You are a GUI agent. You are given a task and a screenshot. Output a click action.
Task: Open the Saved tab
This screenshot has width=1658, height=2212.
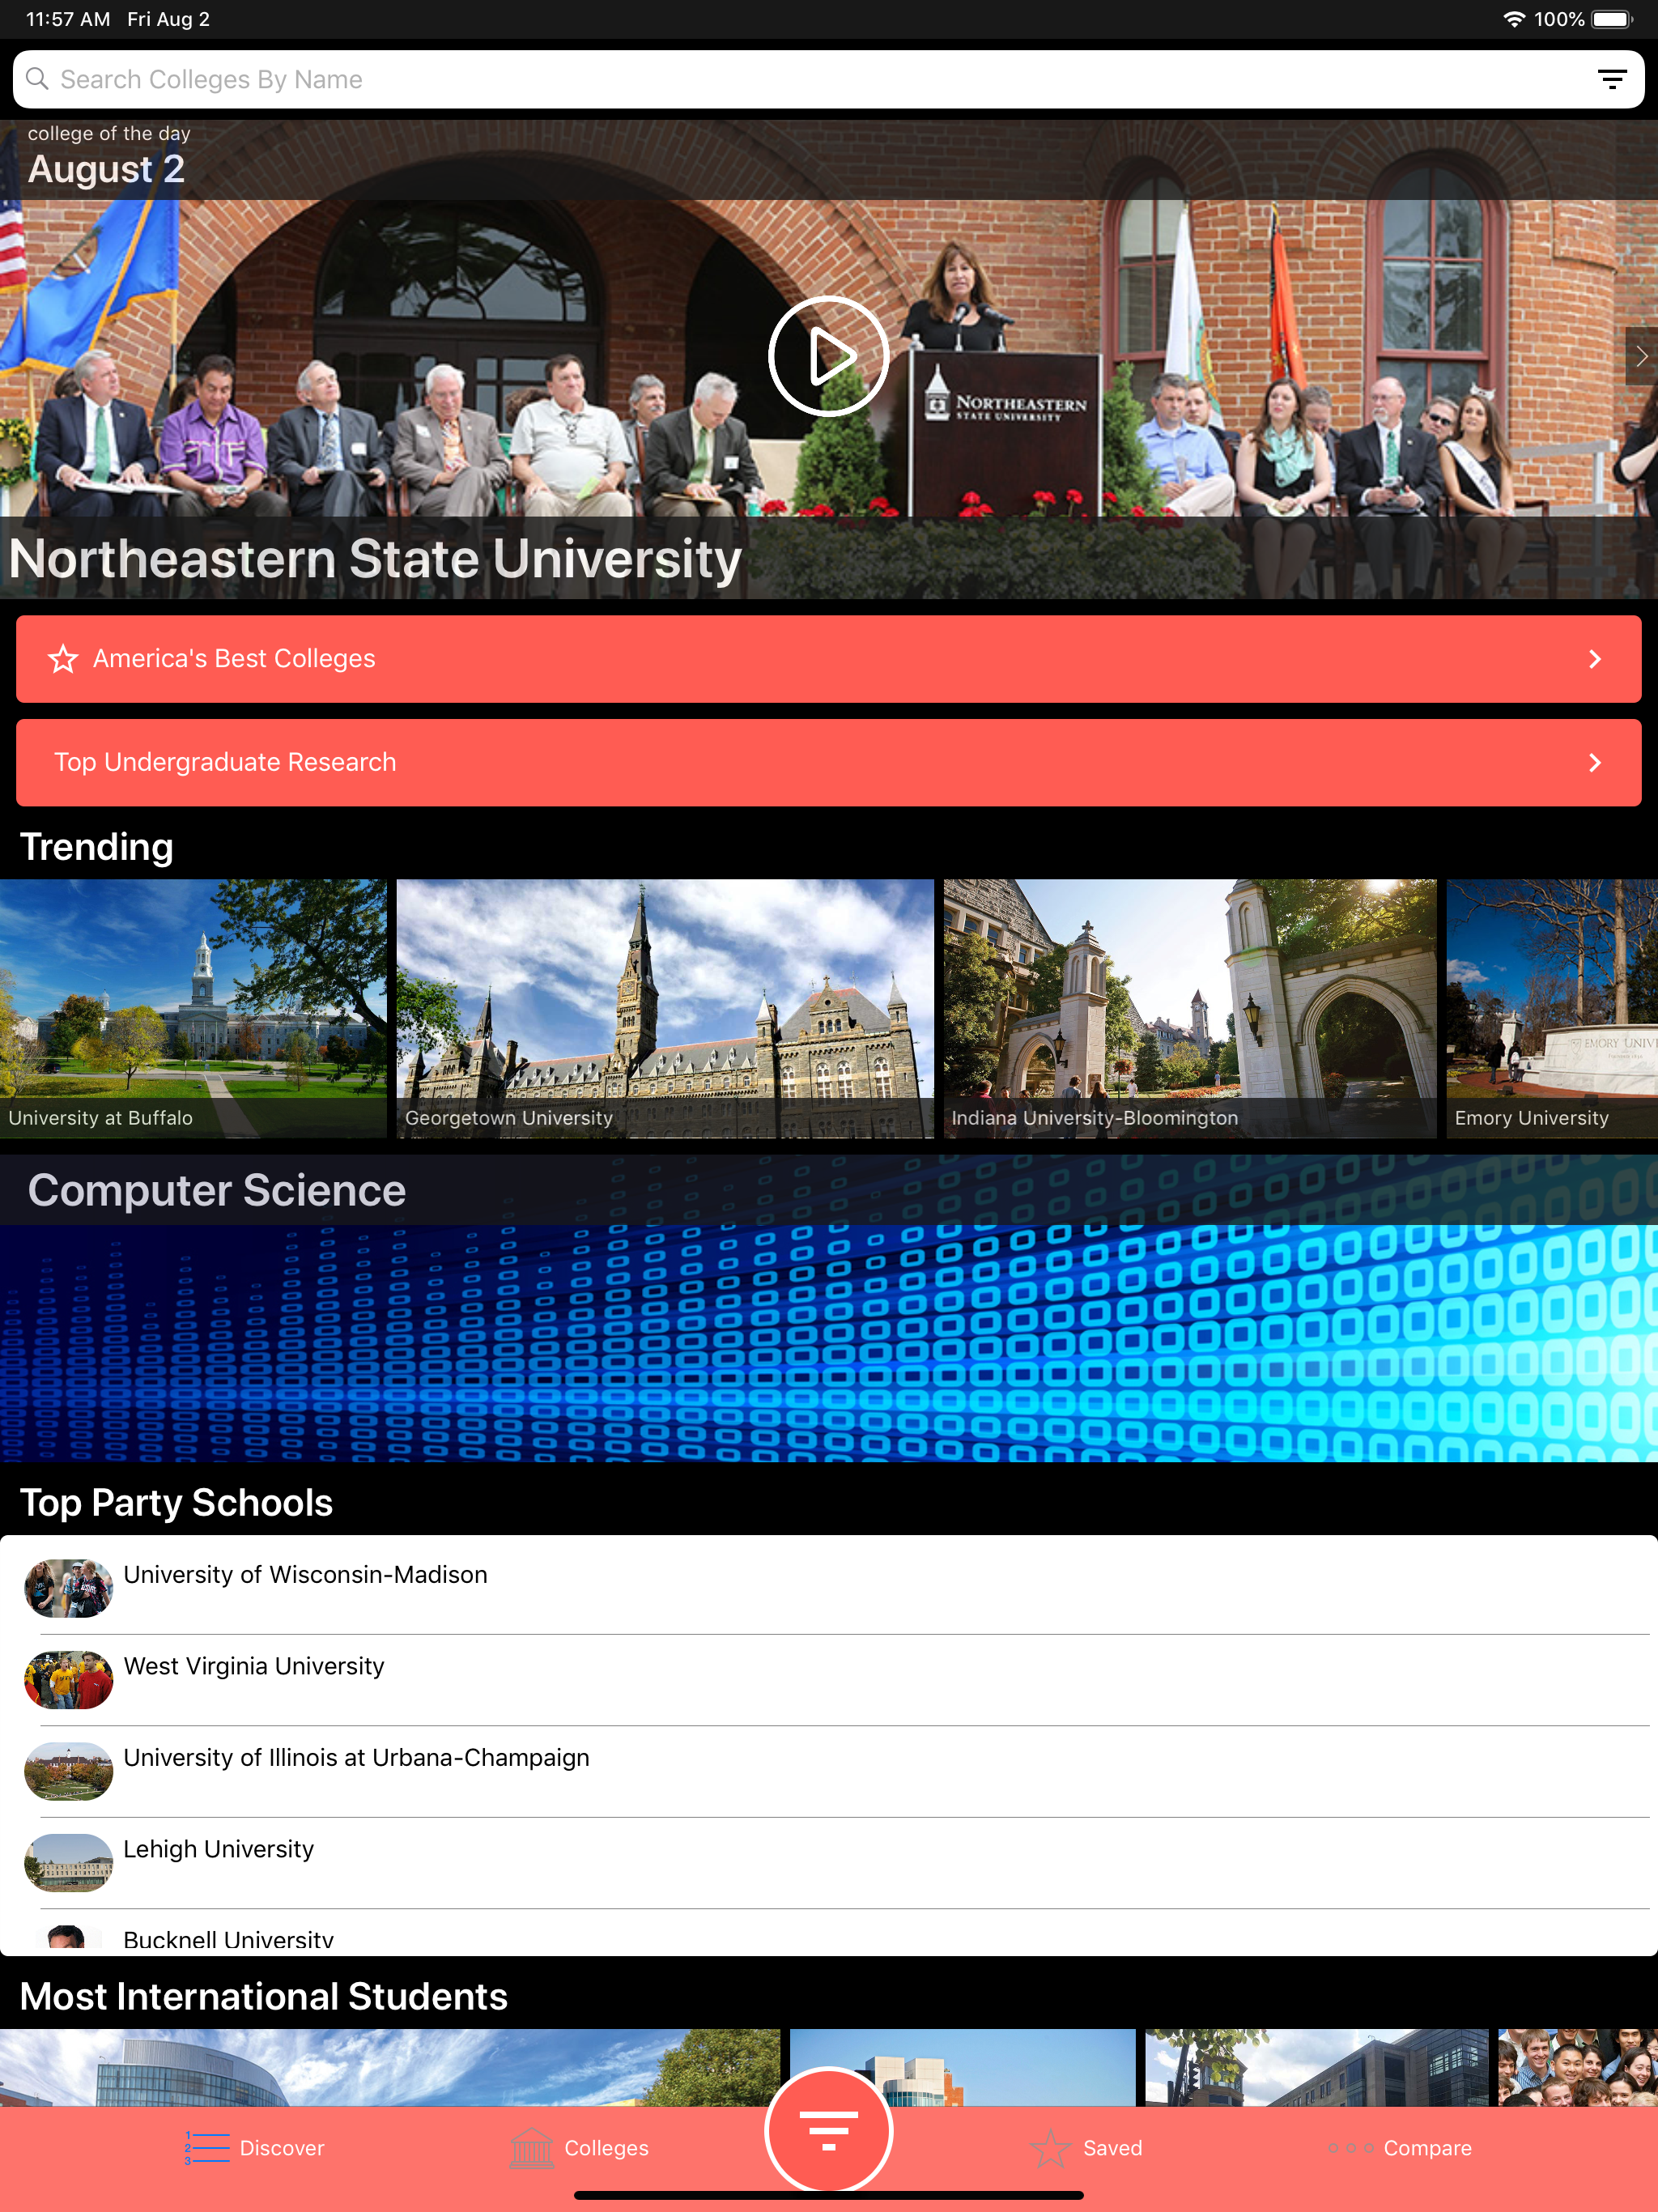pyautogui.click(x=1086, y=2148)
